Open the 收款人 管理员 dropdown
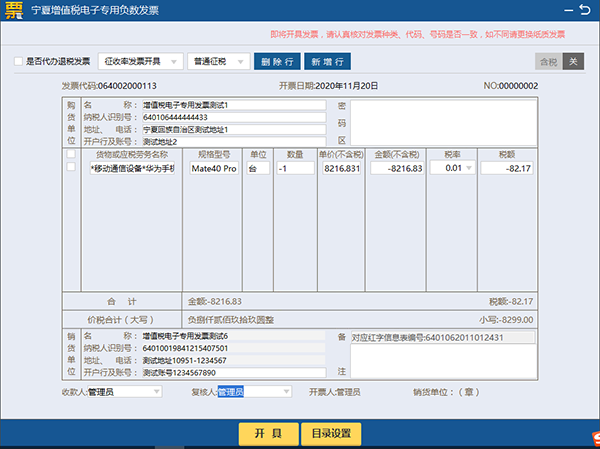This screenshot has height=449, width=600. [x=124, y=392]
